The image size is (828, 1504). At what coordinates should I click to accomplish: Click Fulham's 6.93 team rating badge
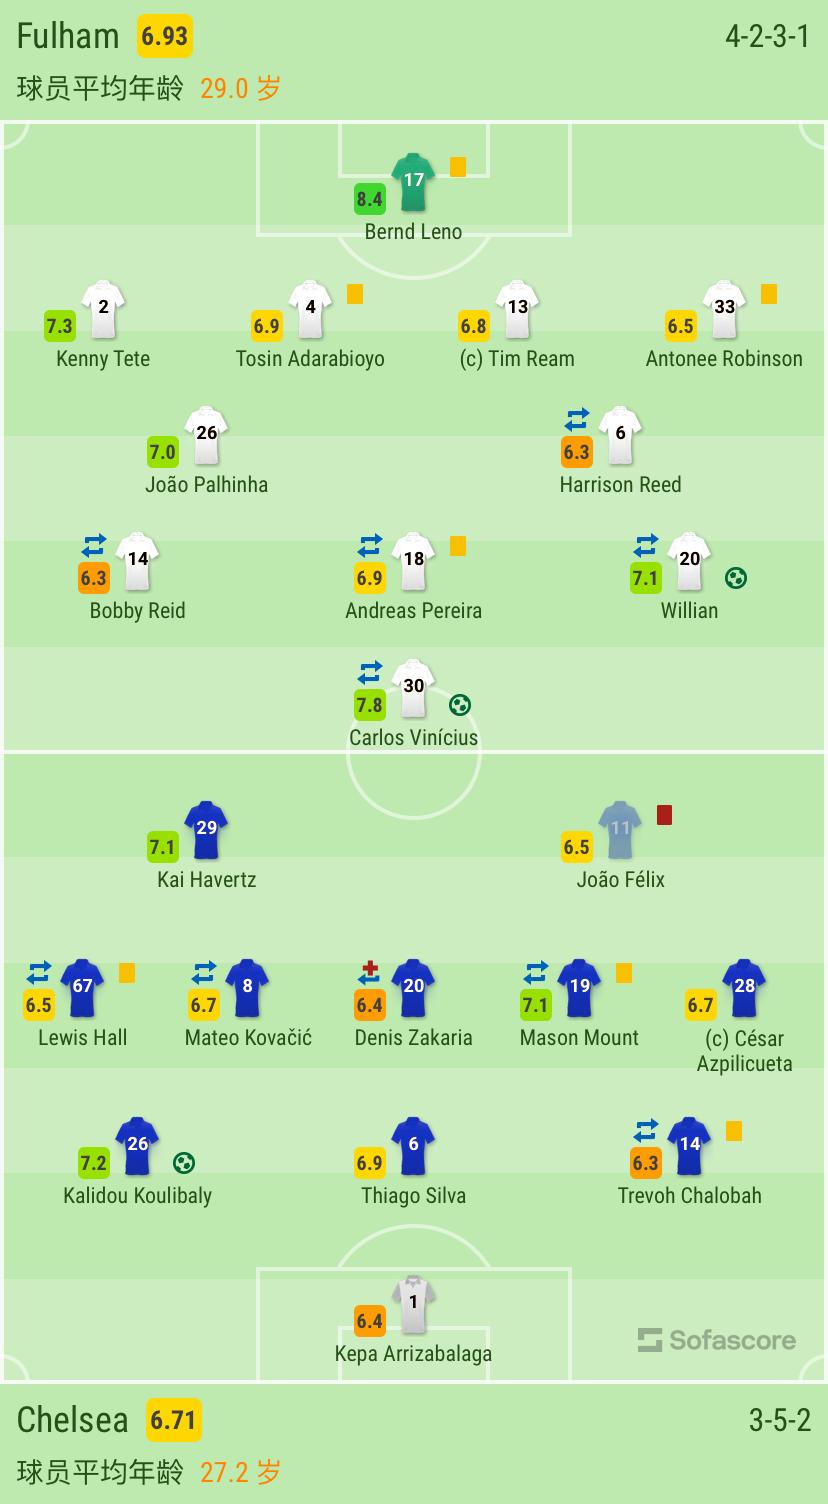(164, 36)
